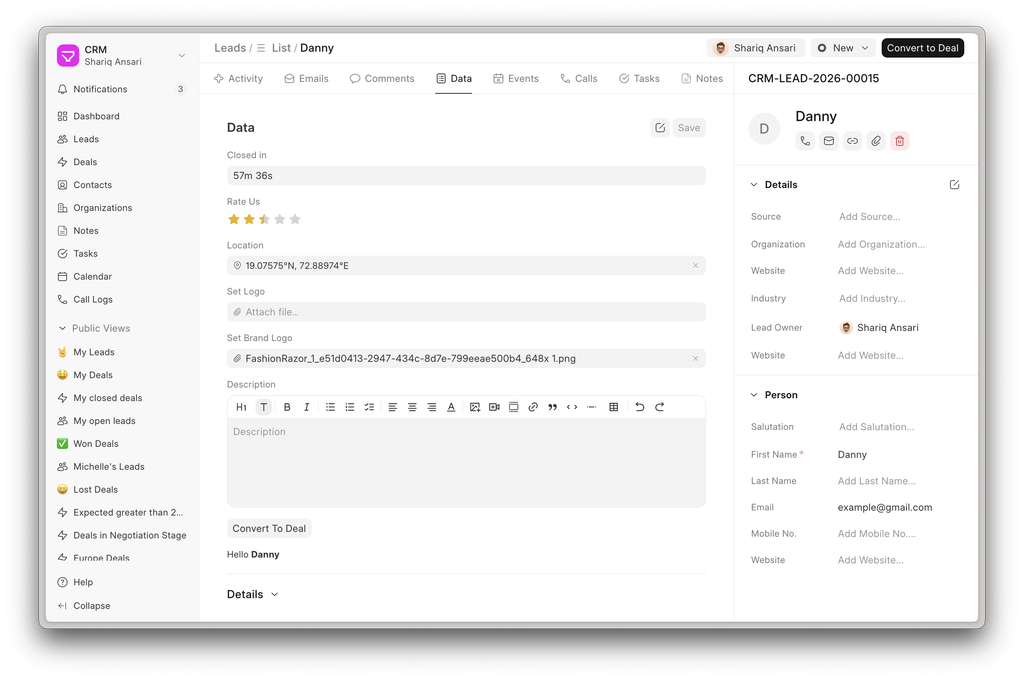The width and height of the screenshot is (1024, 680).
Task: Click the insert table icon in editor toolbar
Action: [x=614, y=407]
